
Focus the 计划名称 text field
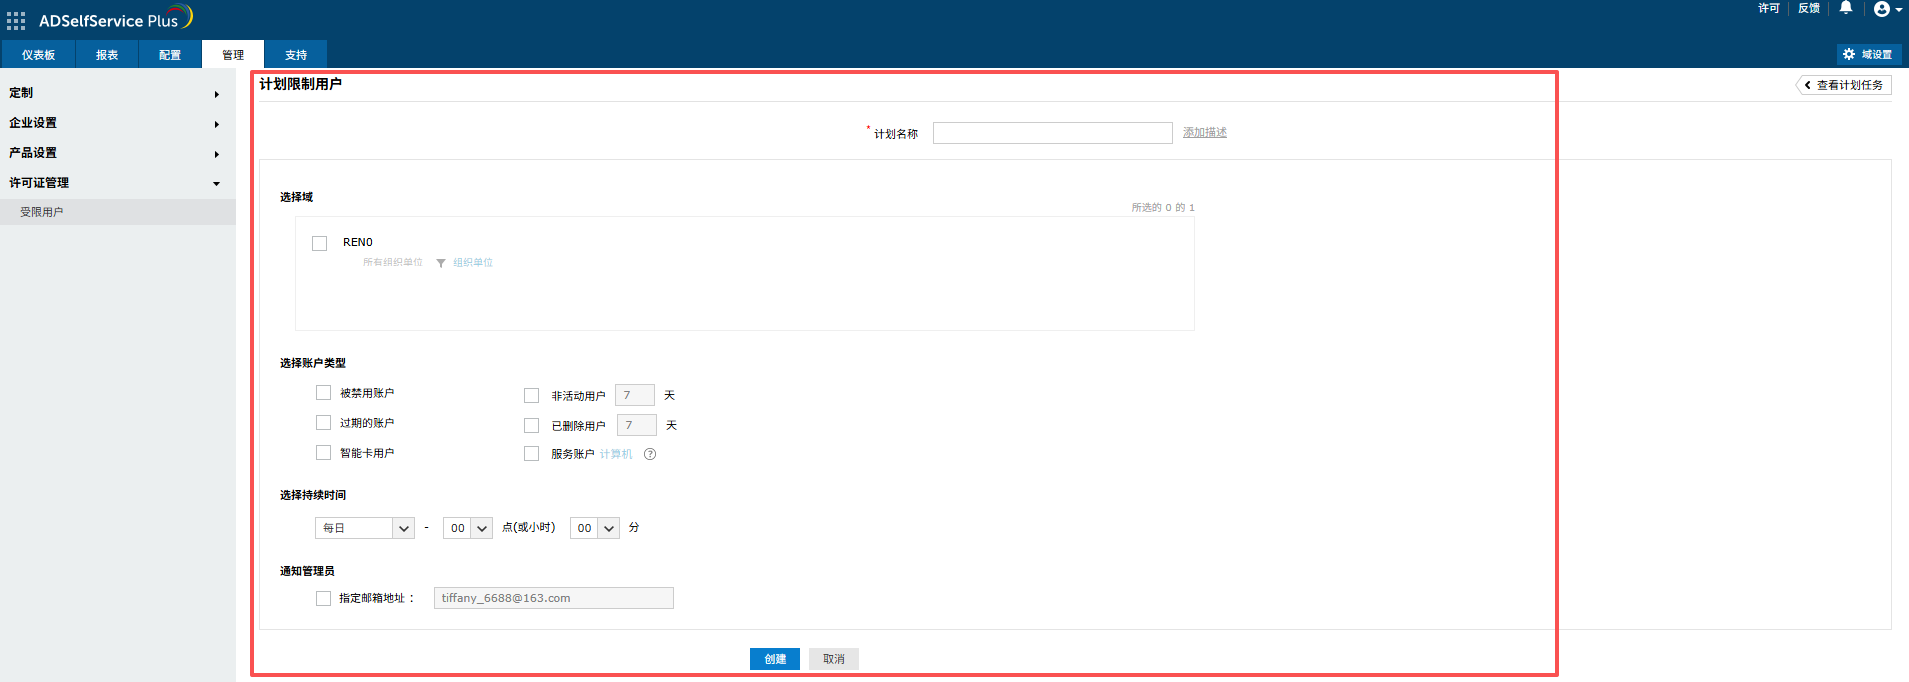pyautogui.click(x=1052, y=133)
